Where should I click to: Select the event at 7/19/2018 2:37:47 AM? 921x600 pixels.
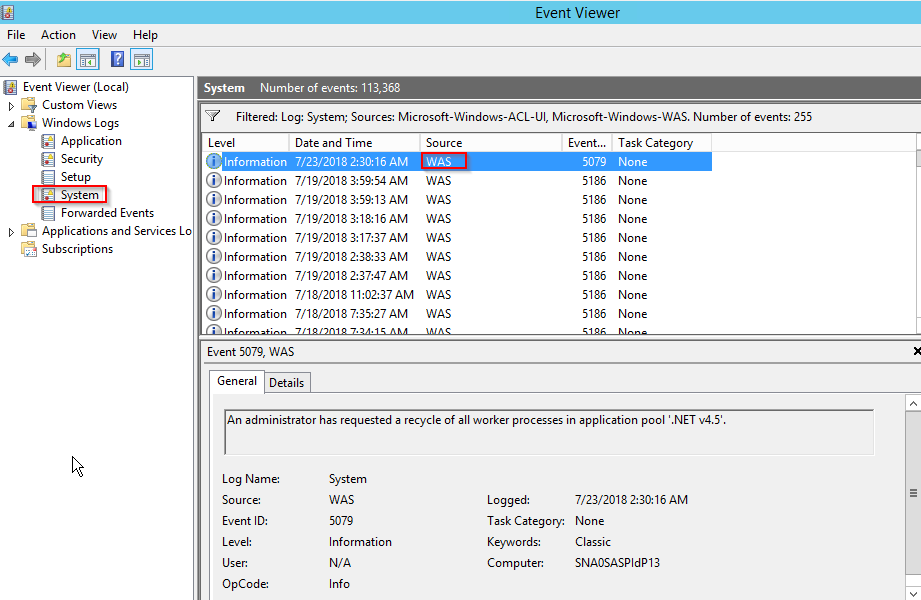[457, 276]
